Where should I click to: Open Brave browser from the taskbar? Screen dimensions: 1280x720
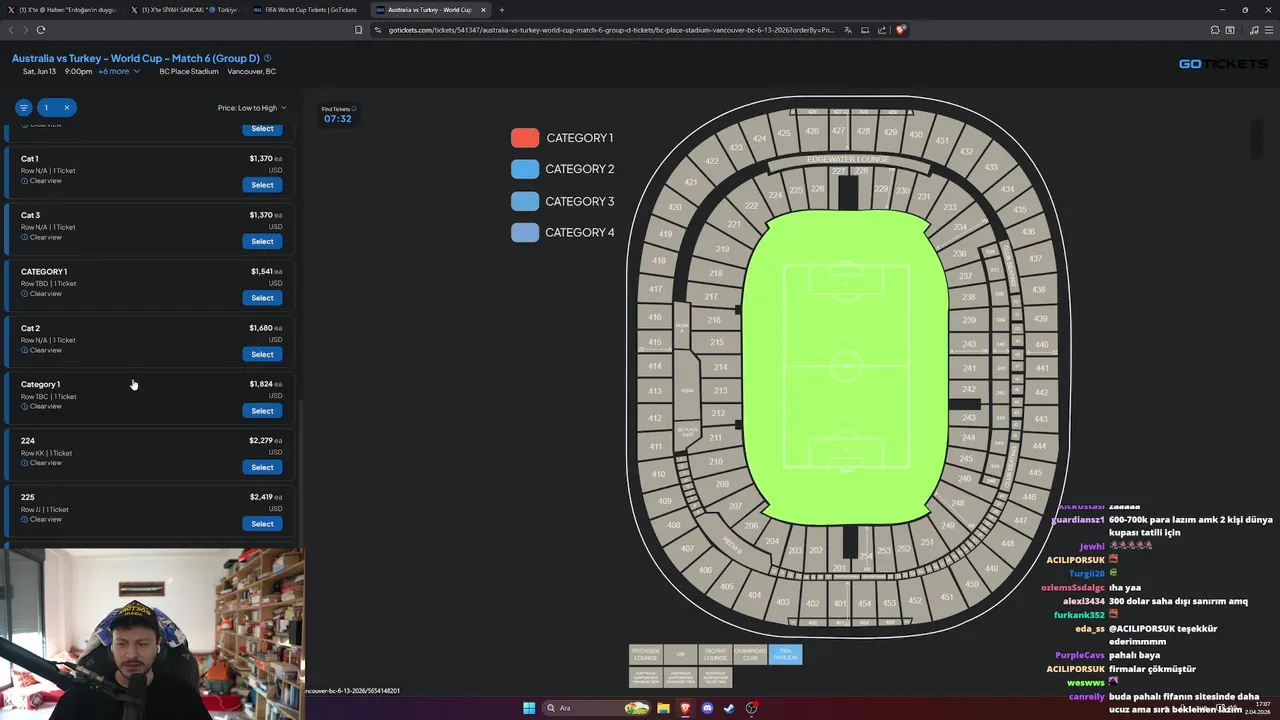(685, 708)
